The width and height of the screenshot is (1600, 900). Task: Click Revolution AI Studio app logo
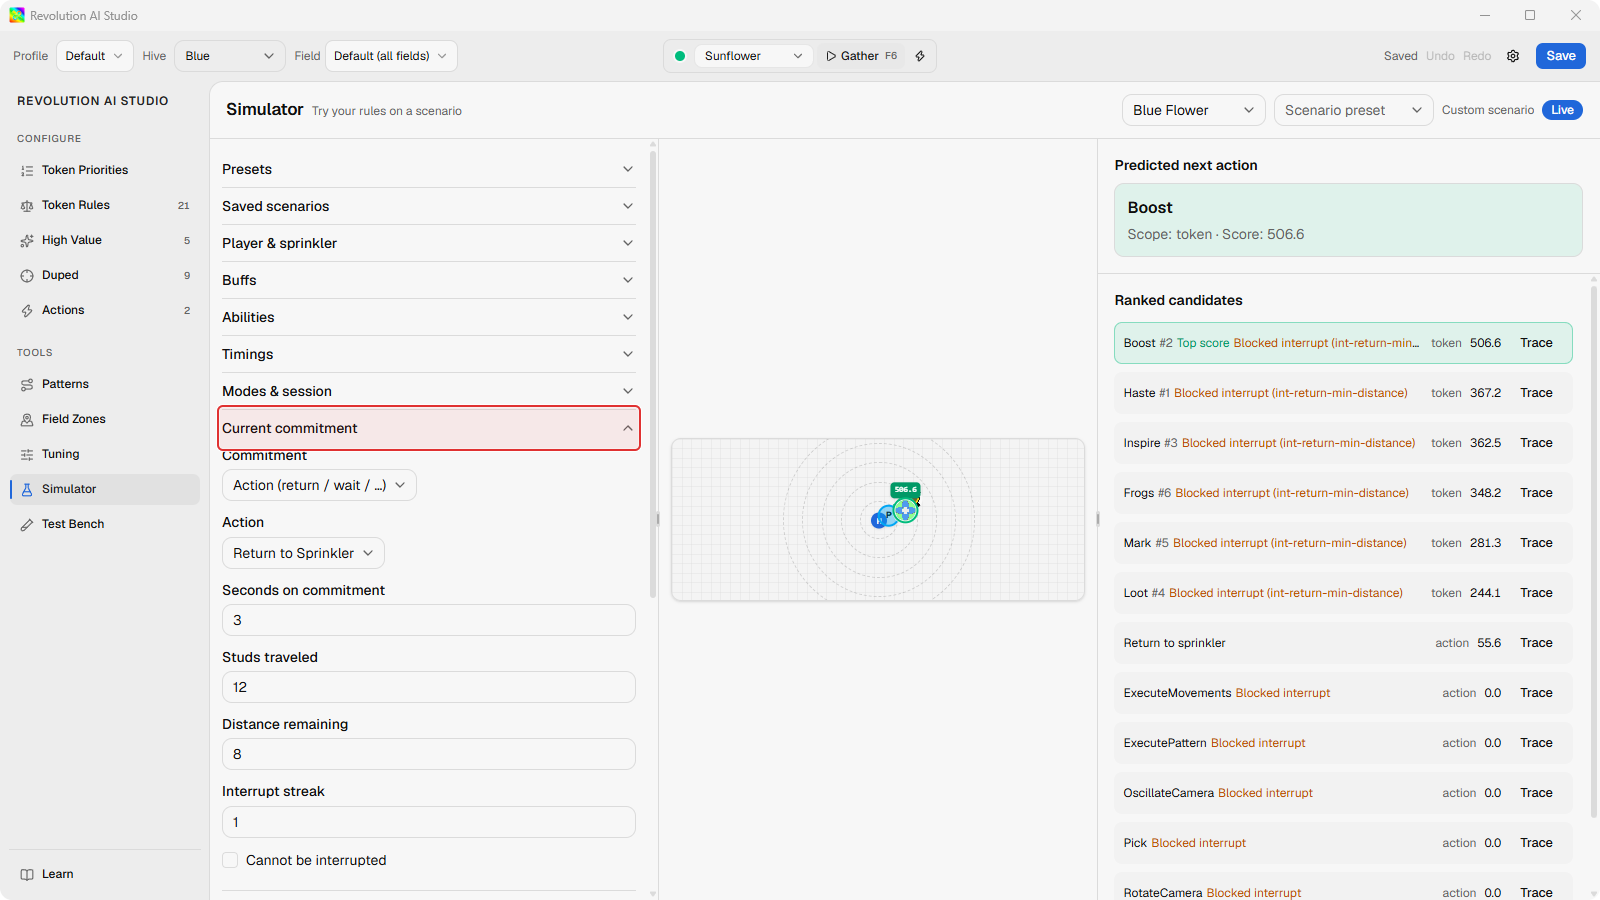pyautogui.click(x=17, y=15)
